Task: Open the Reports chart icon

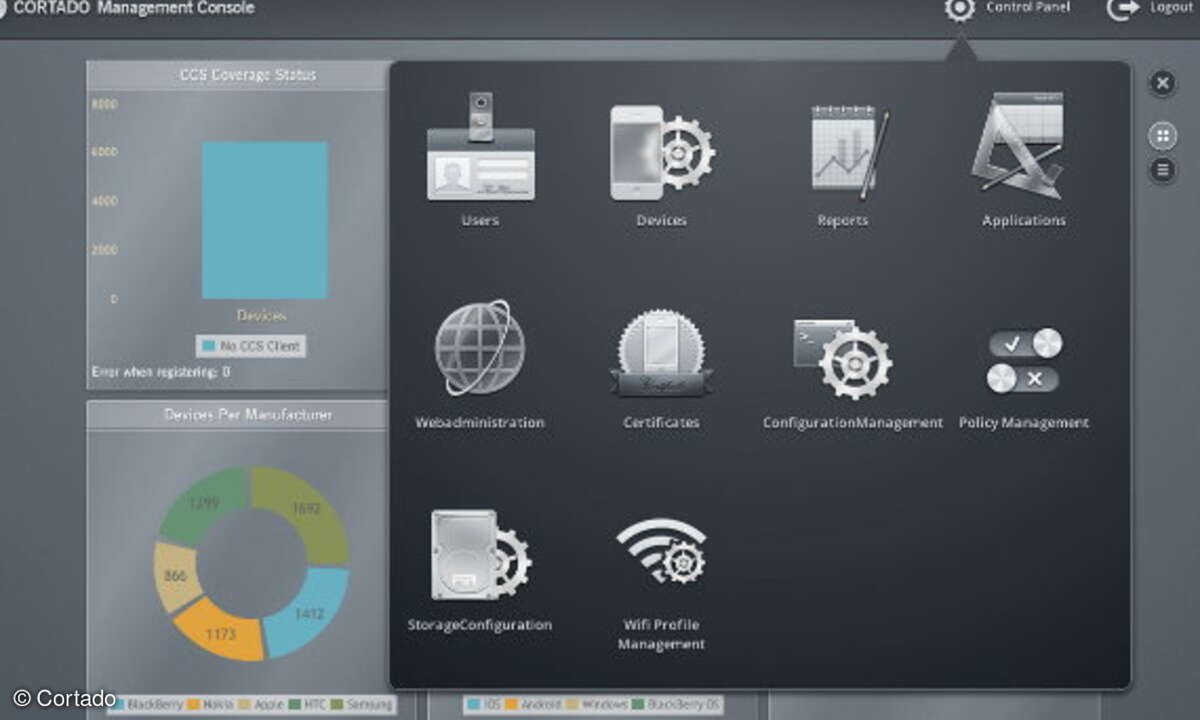Action: point(848,153)
